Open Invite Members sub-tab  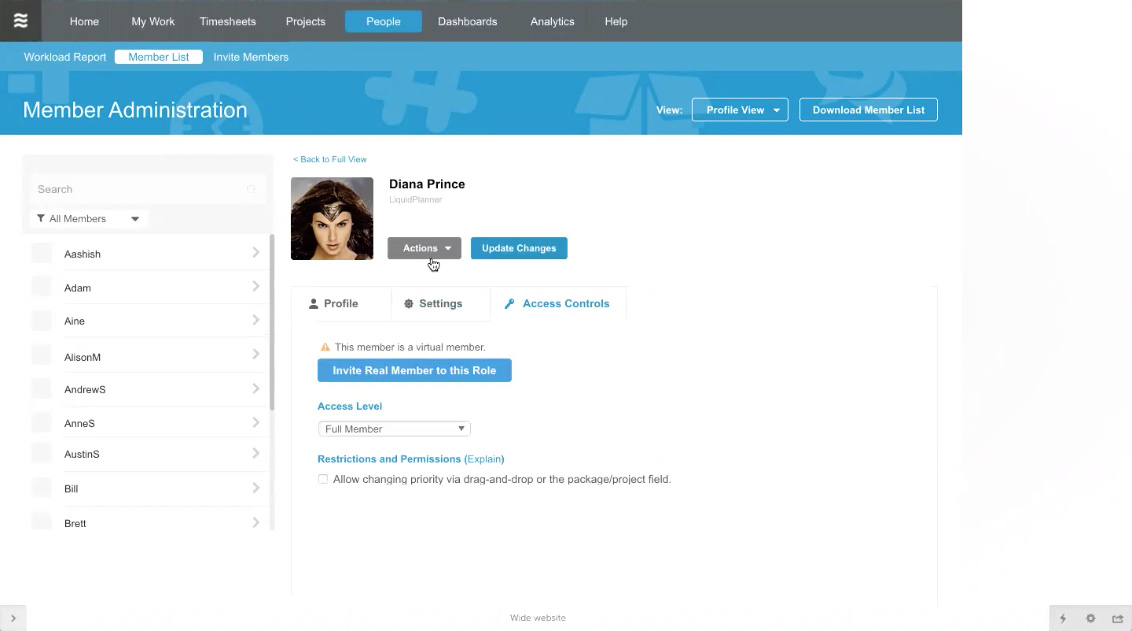(x=251, y=57)
